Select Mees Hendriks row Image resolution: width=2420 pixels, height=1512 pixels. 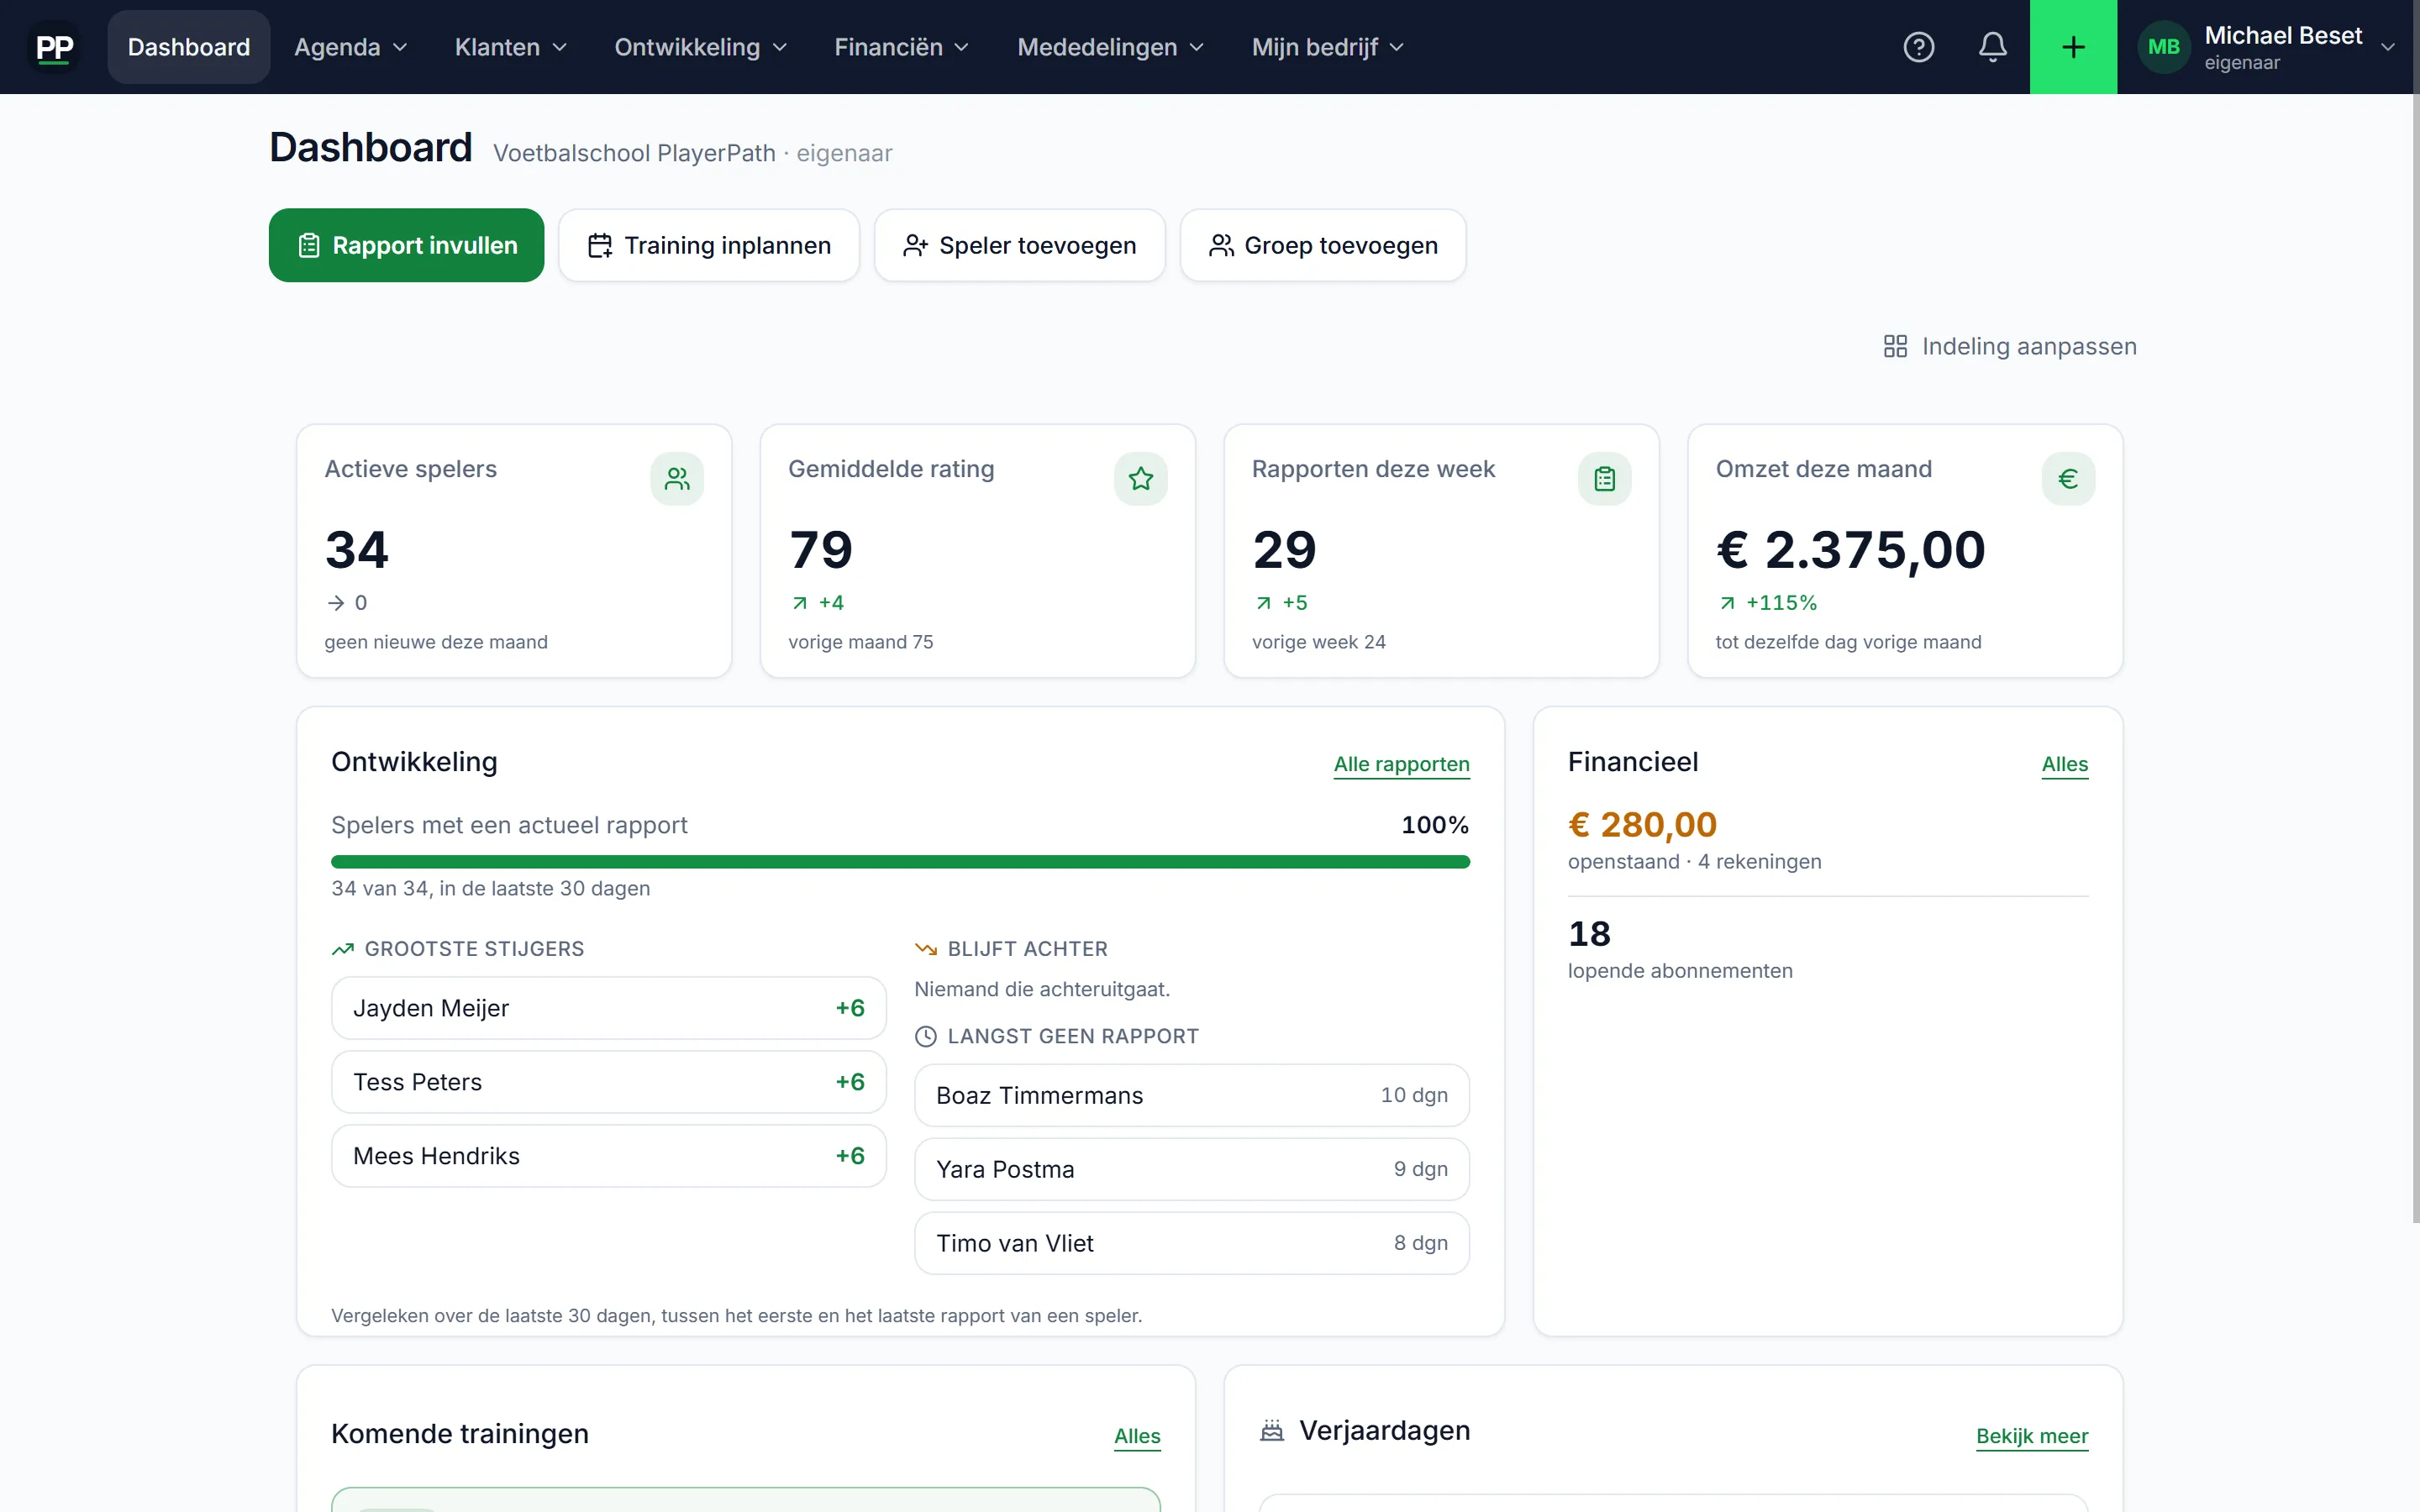coord(608,1156)
